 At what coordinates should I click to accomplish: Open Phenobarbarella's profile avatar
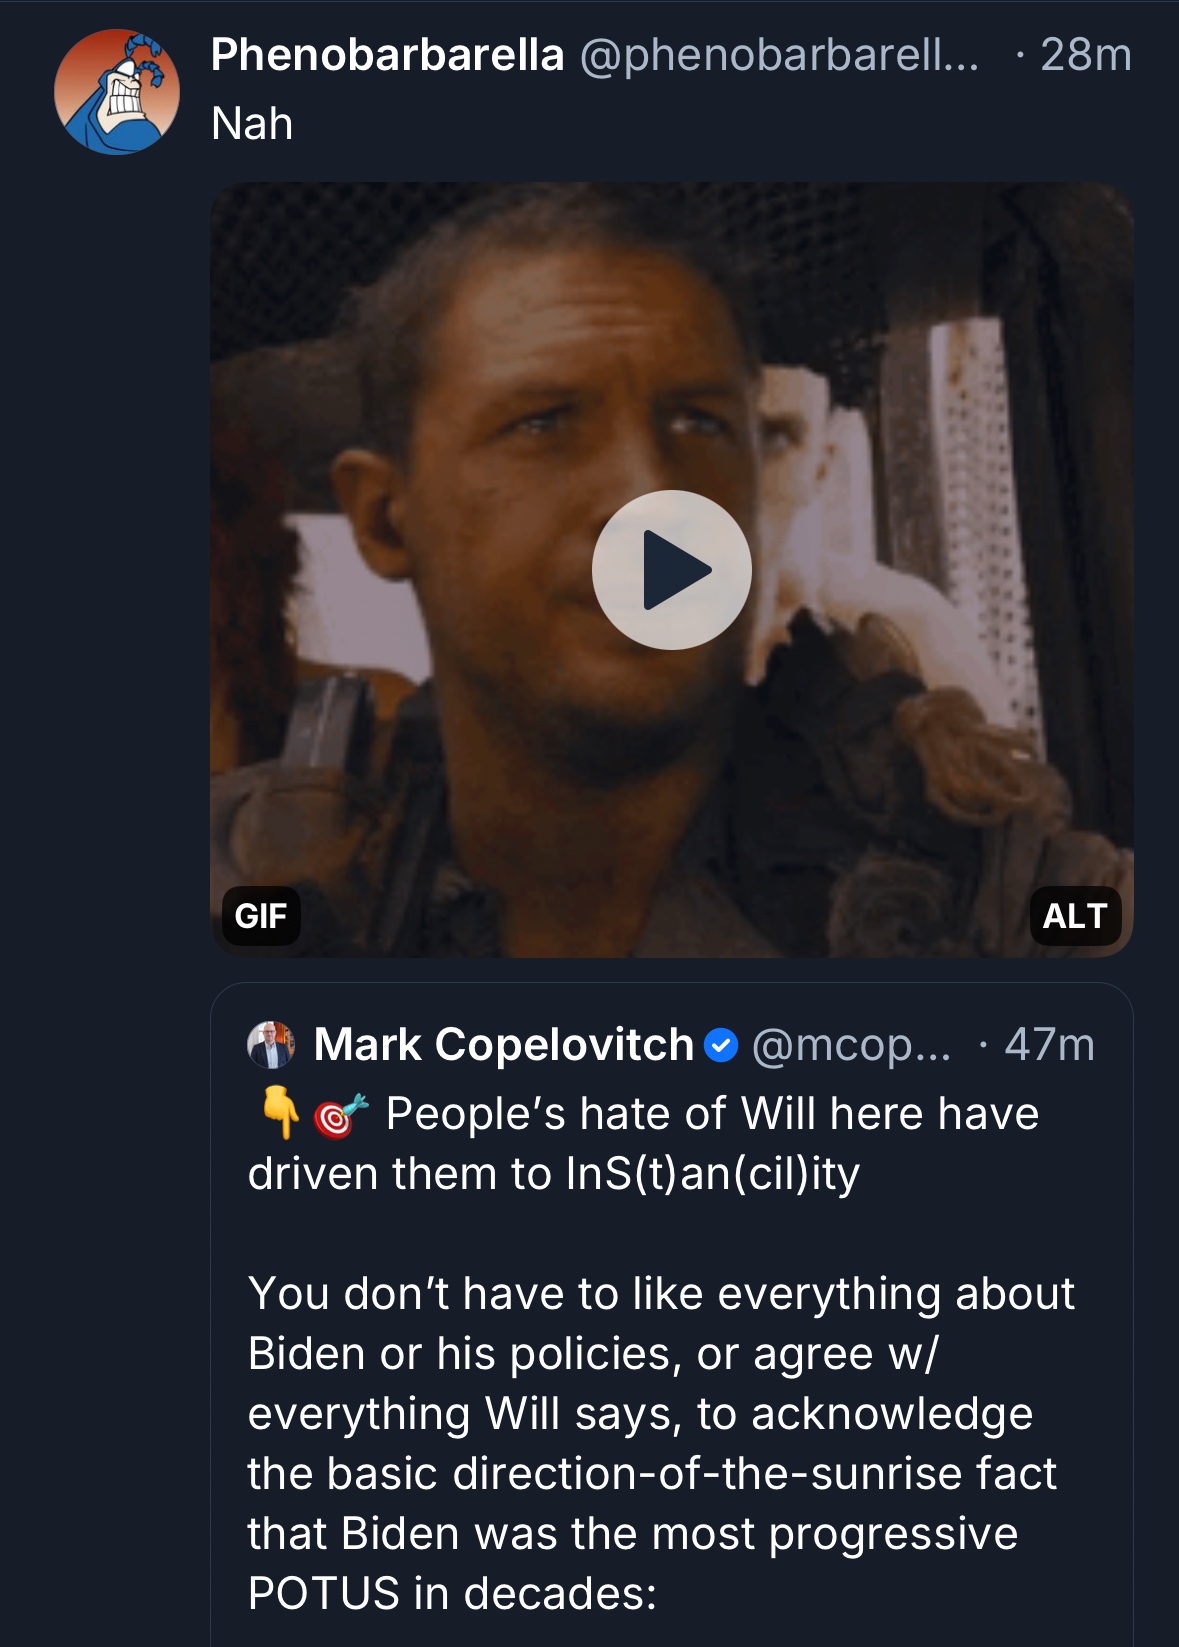pyautogui.click(x=117, y=92)
